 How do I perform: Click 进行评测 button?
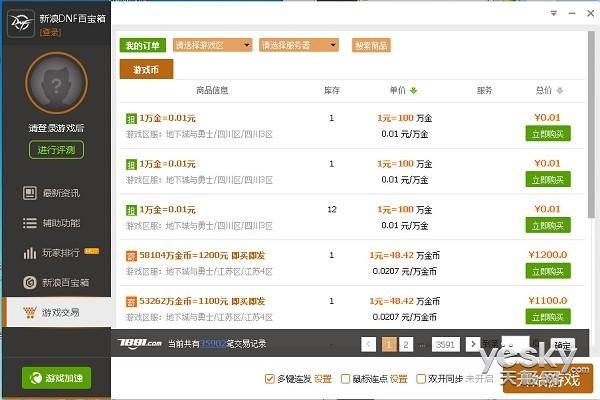point(56,150)
